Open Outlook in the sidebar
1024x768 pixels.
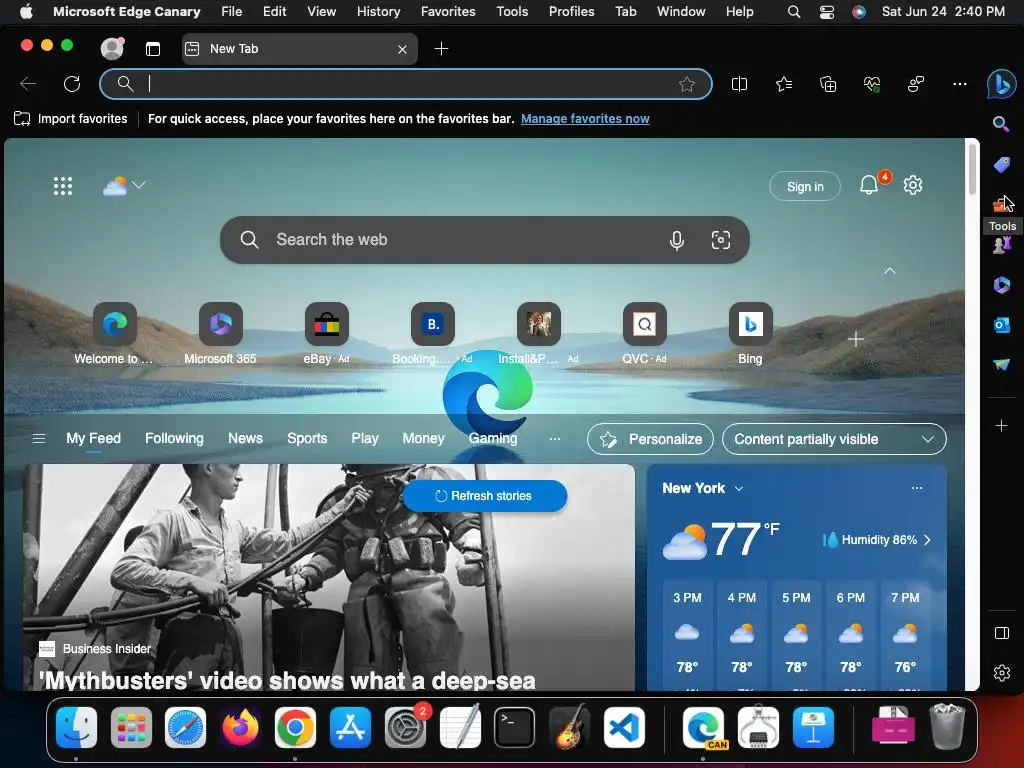(1001, 325)
